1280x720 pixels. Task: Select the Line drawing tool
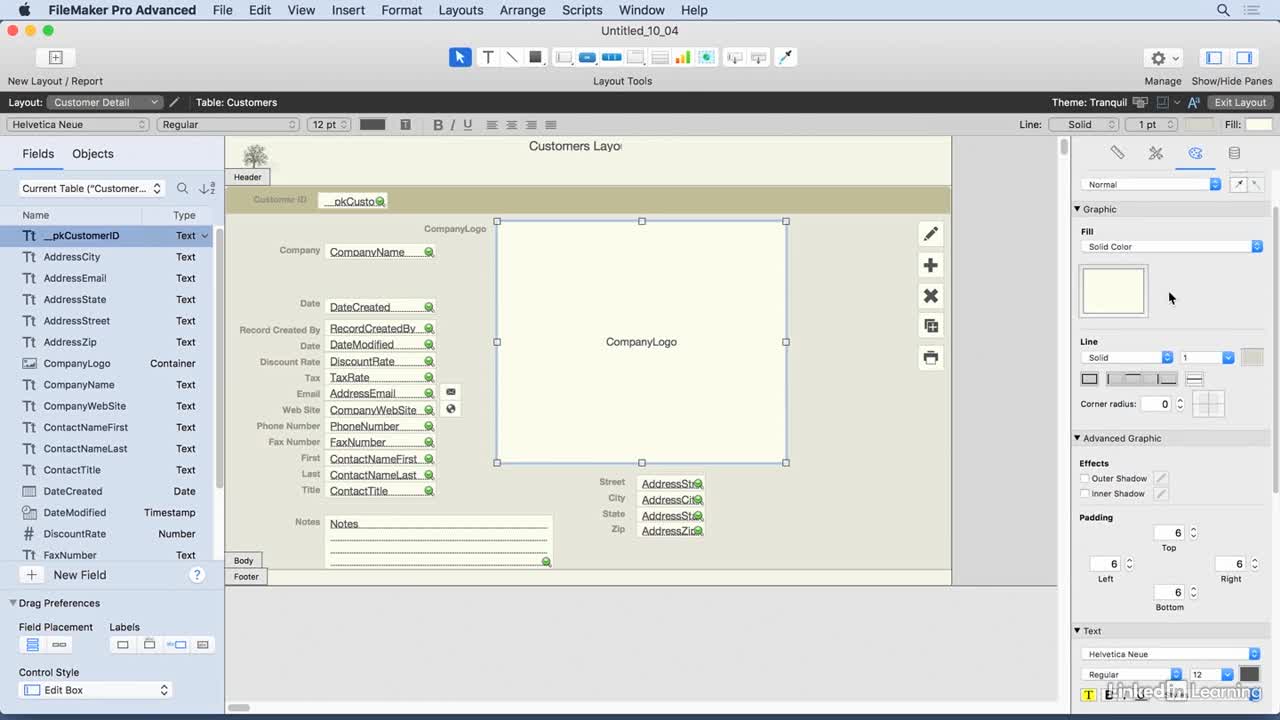[511, 57]
